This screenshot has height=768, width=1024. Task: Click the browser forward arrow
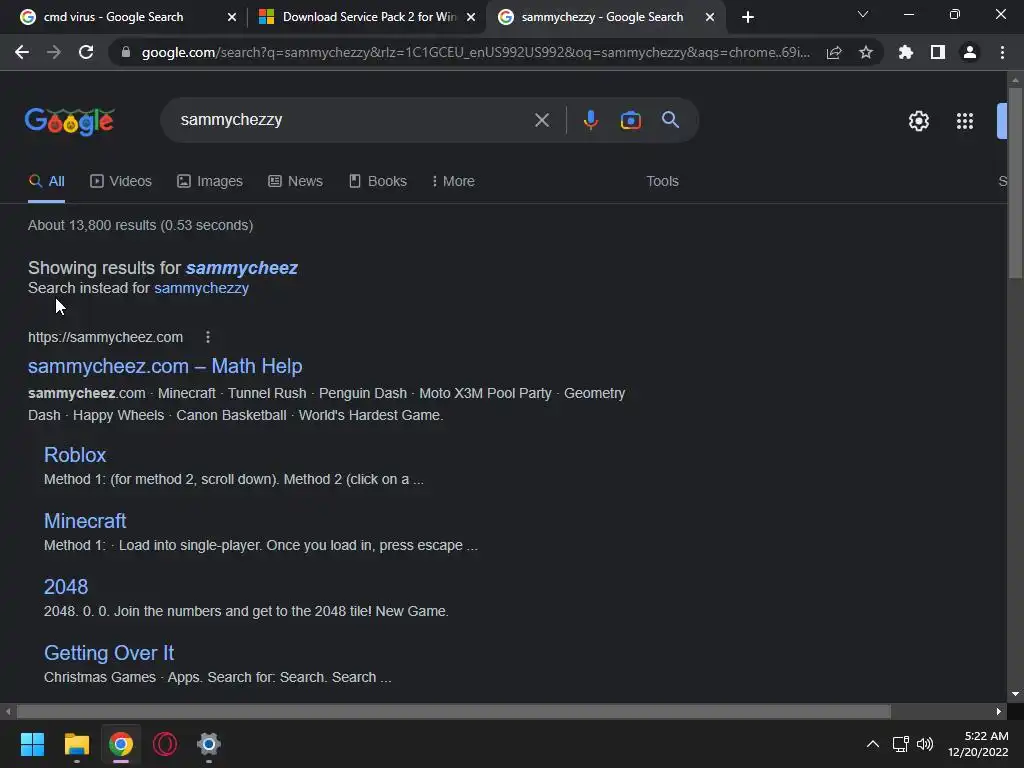(54, 52)
